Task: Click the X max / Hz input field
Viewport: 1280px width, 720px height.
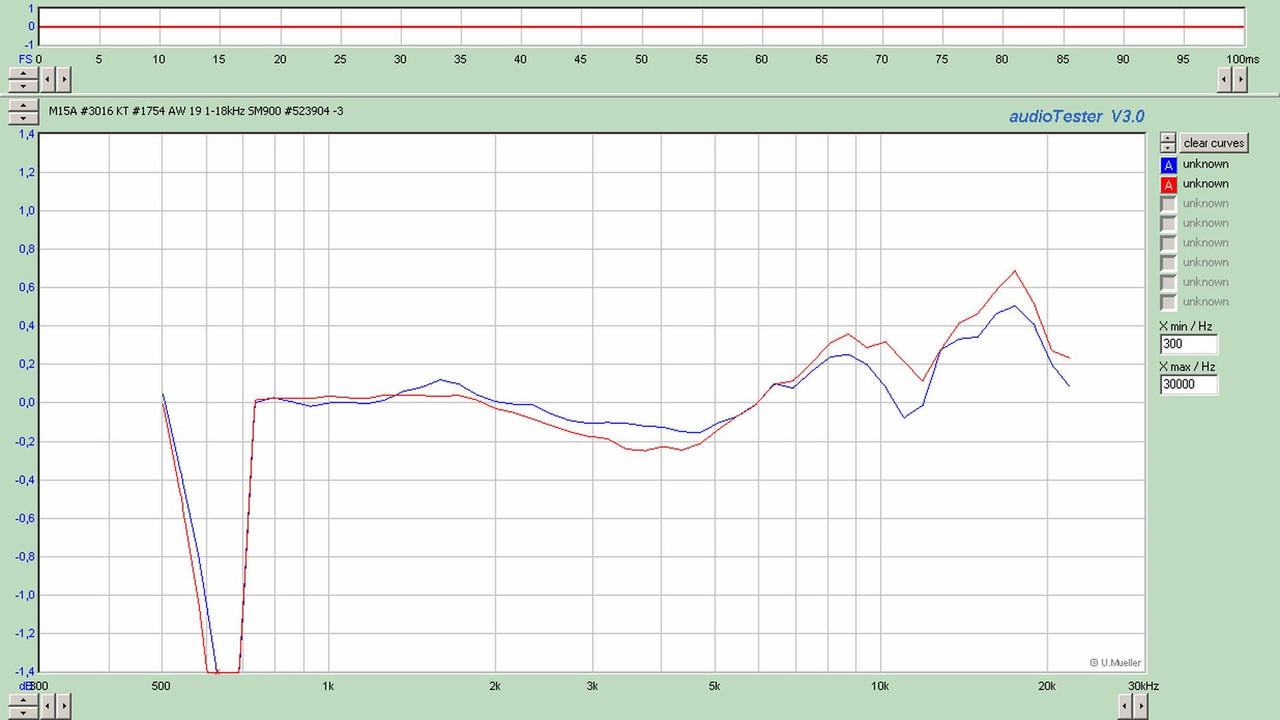Action: [x=1188, y=384]
